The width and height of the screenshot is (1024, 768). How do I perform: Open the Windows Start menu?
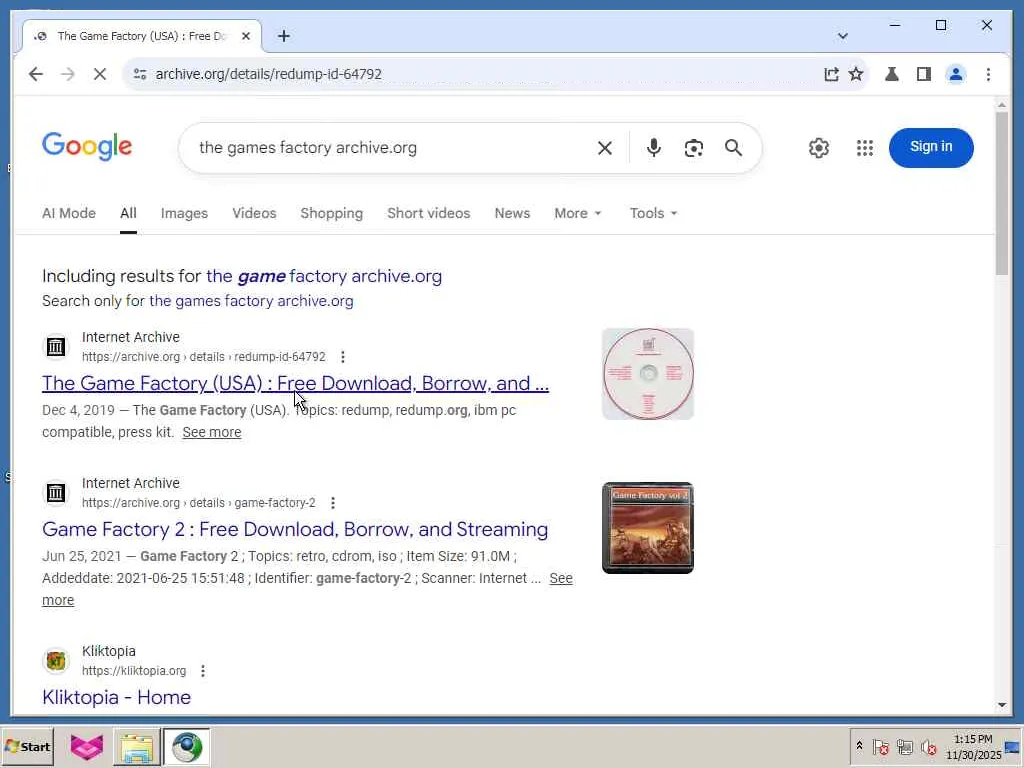point(27,747)
